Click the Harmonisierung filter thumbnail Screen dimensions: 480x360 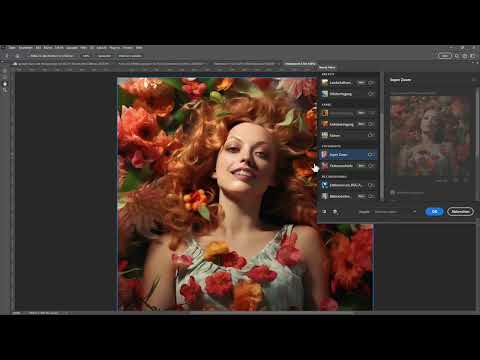coord(325,113)
